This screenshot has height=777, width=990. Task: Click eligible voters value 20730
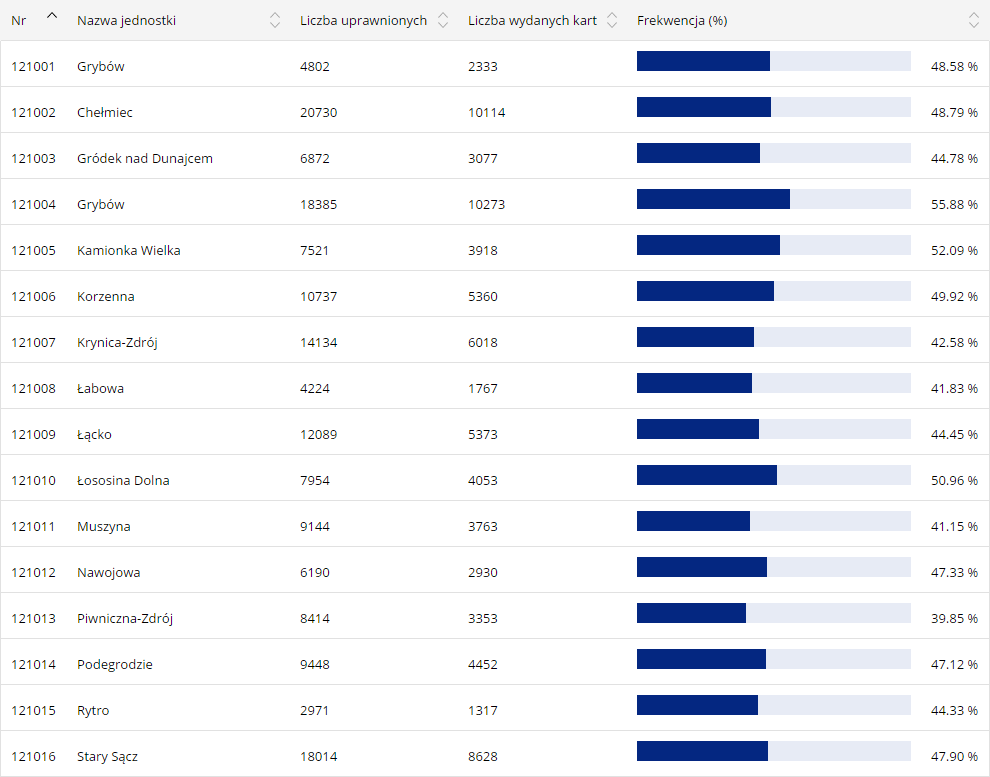pos(318,113)
